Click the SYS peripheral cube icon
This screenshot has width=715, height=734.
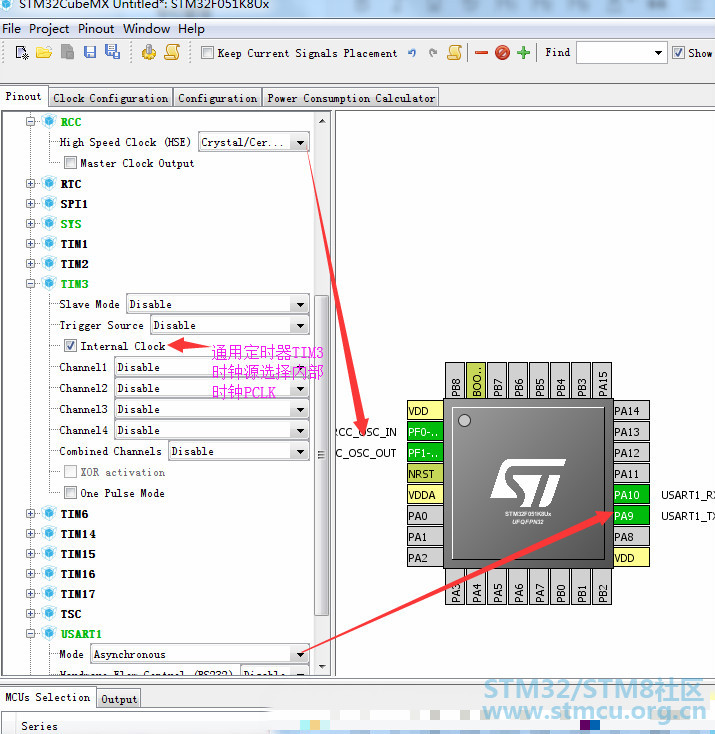point(49,223)
